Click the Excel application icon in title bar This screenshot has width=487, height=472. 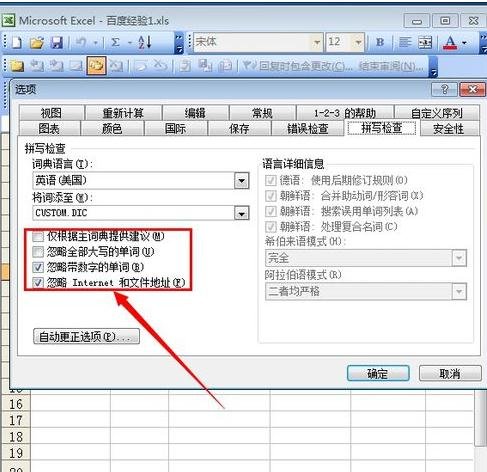point(8,21)
